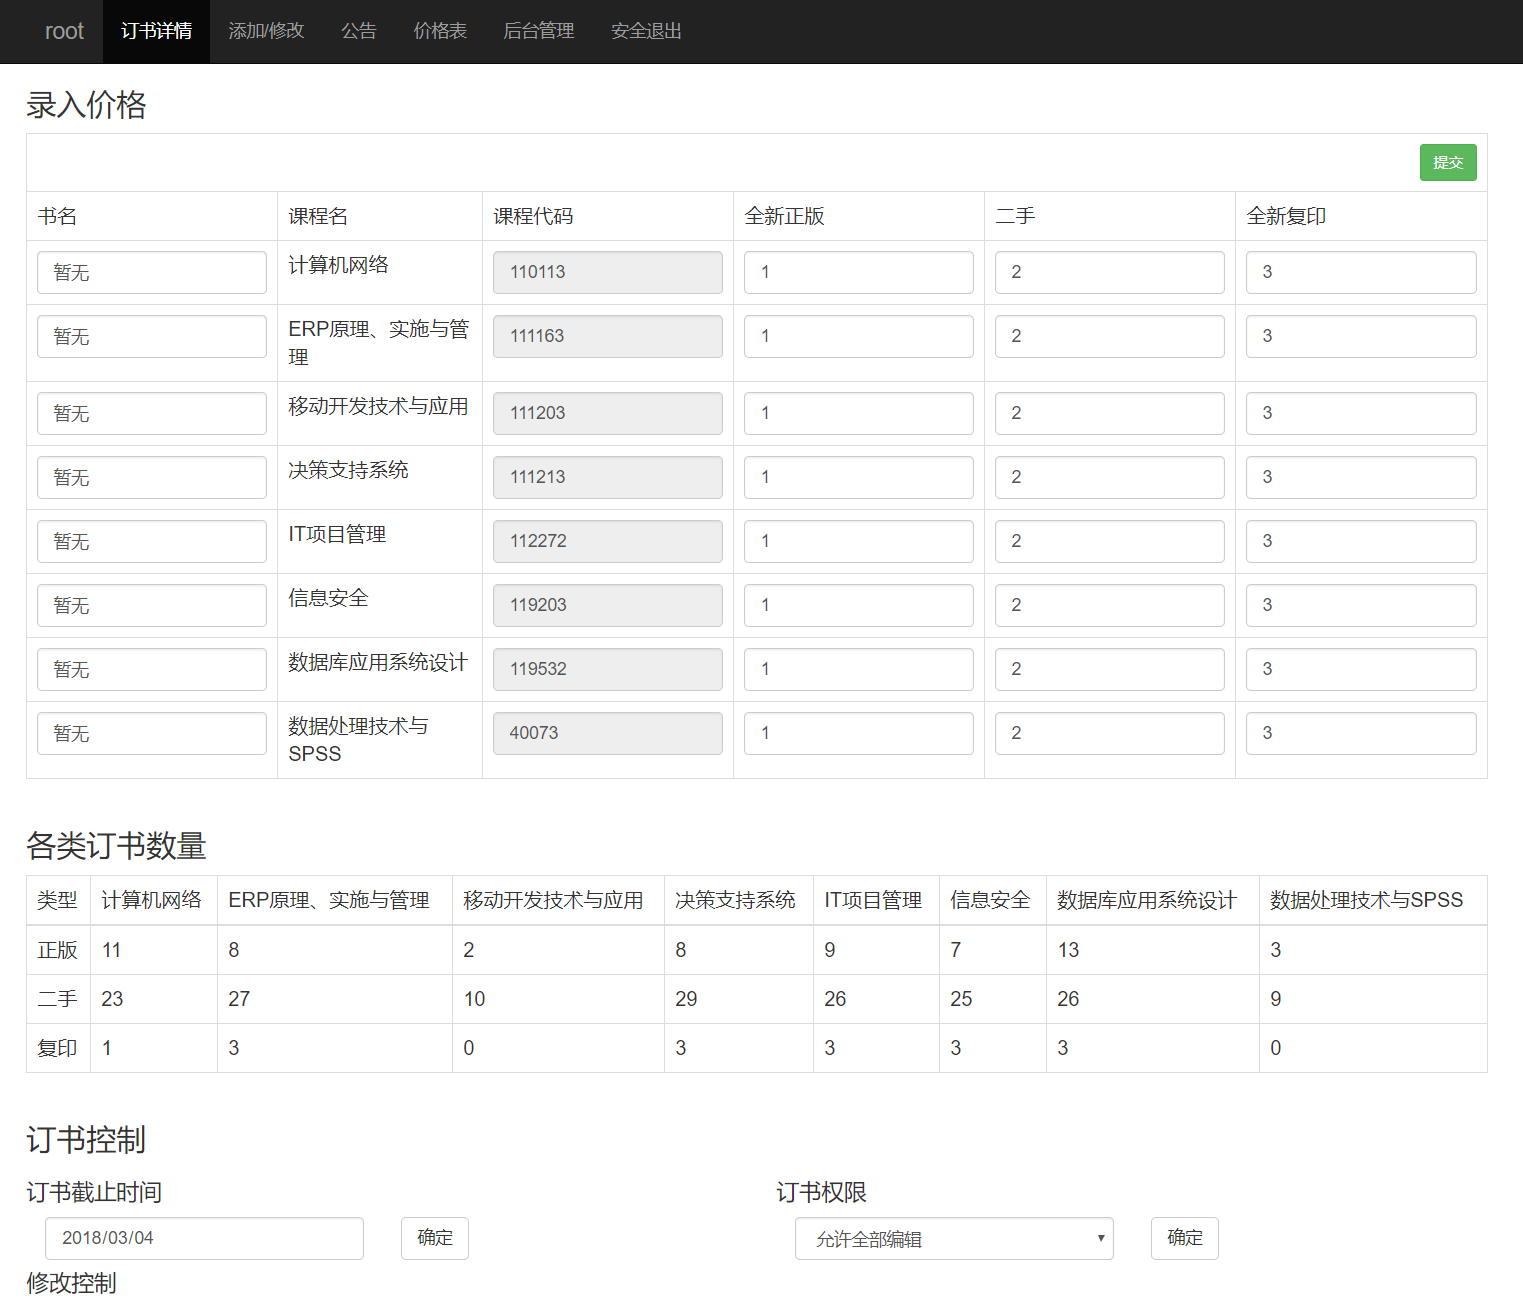This screenshot has height=1309, width=1523.
Task: Click the 订书截止时间 date field
Action: click(204, 1238)
